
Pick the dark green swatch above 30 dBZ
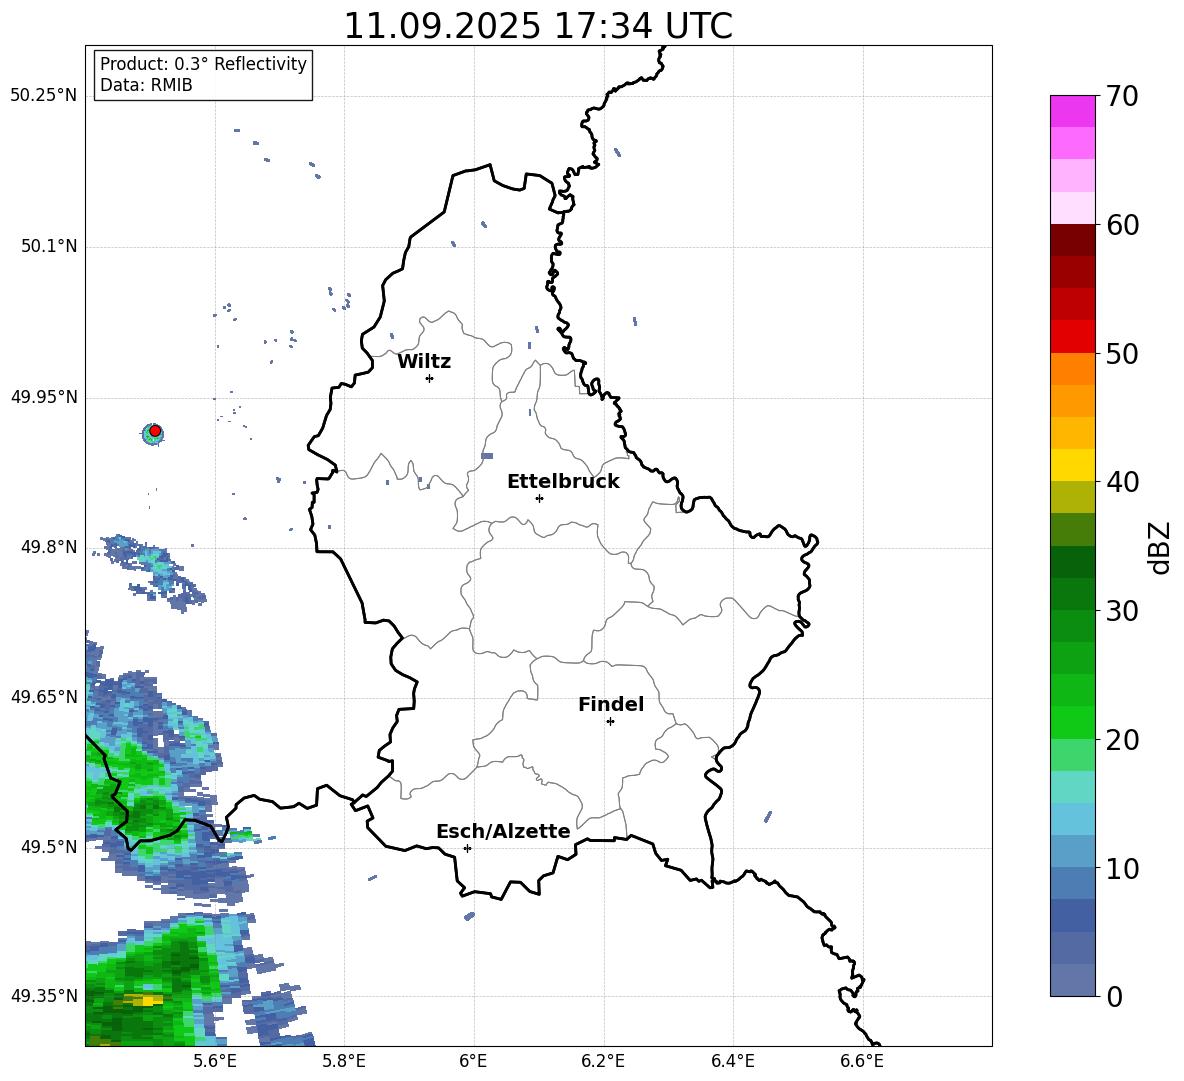tap(1073, 594)
